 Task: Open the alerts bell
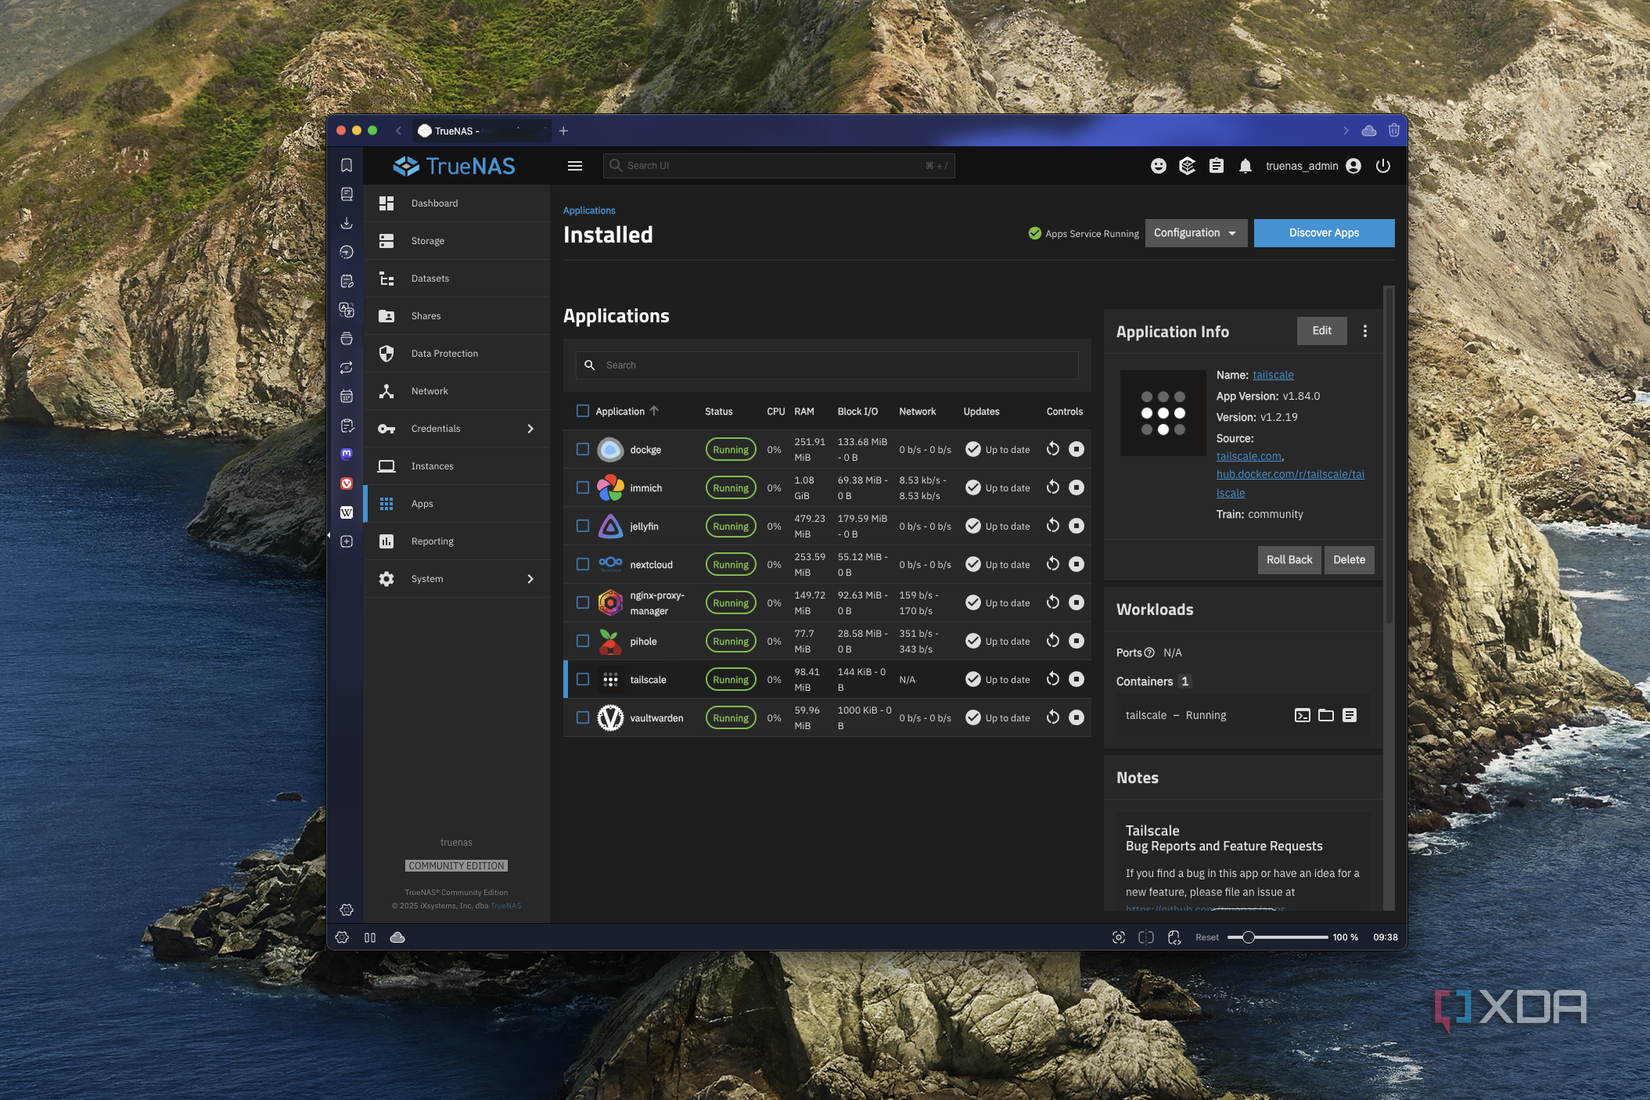pyautogui.click(x=1245, y=166)
